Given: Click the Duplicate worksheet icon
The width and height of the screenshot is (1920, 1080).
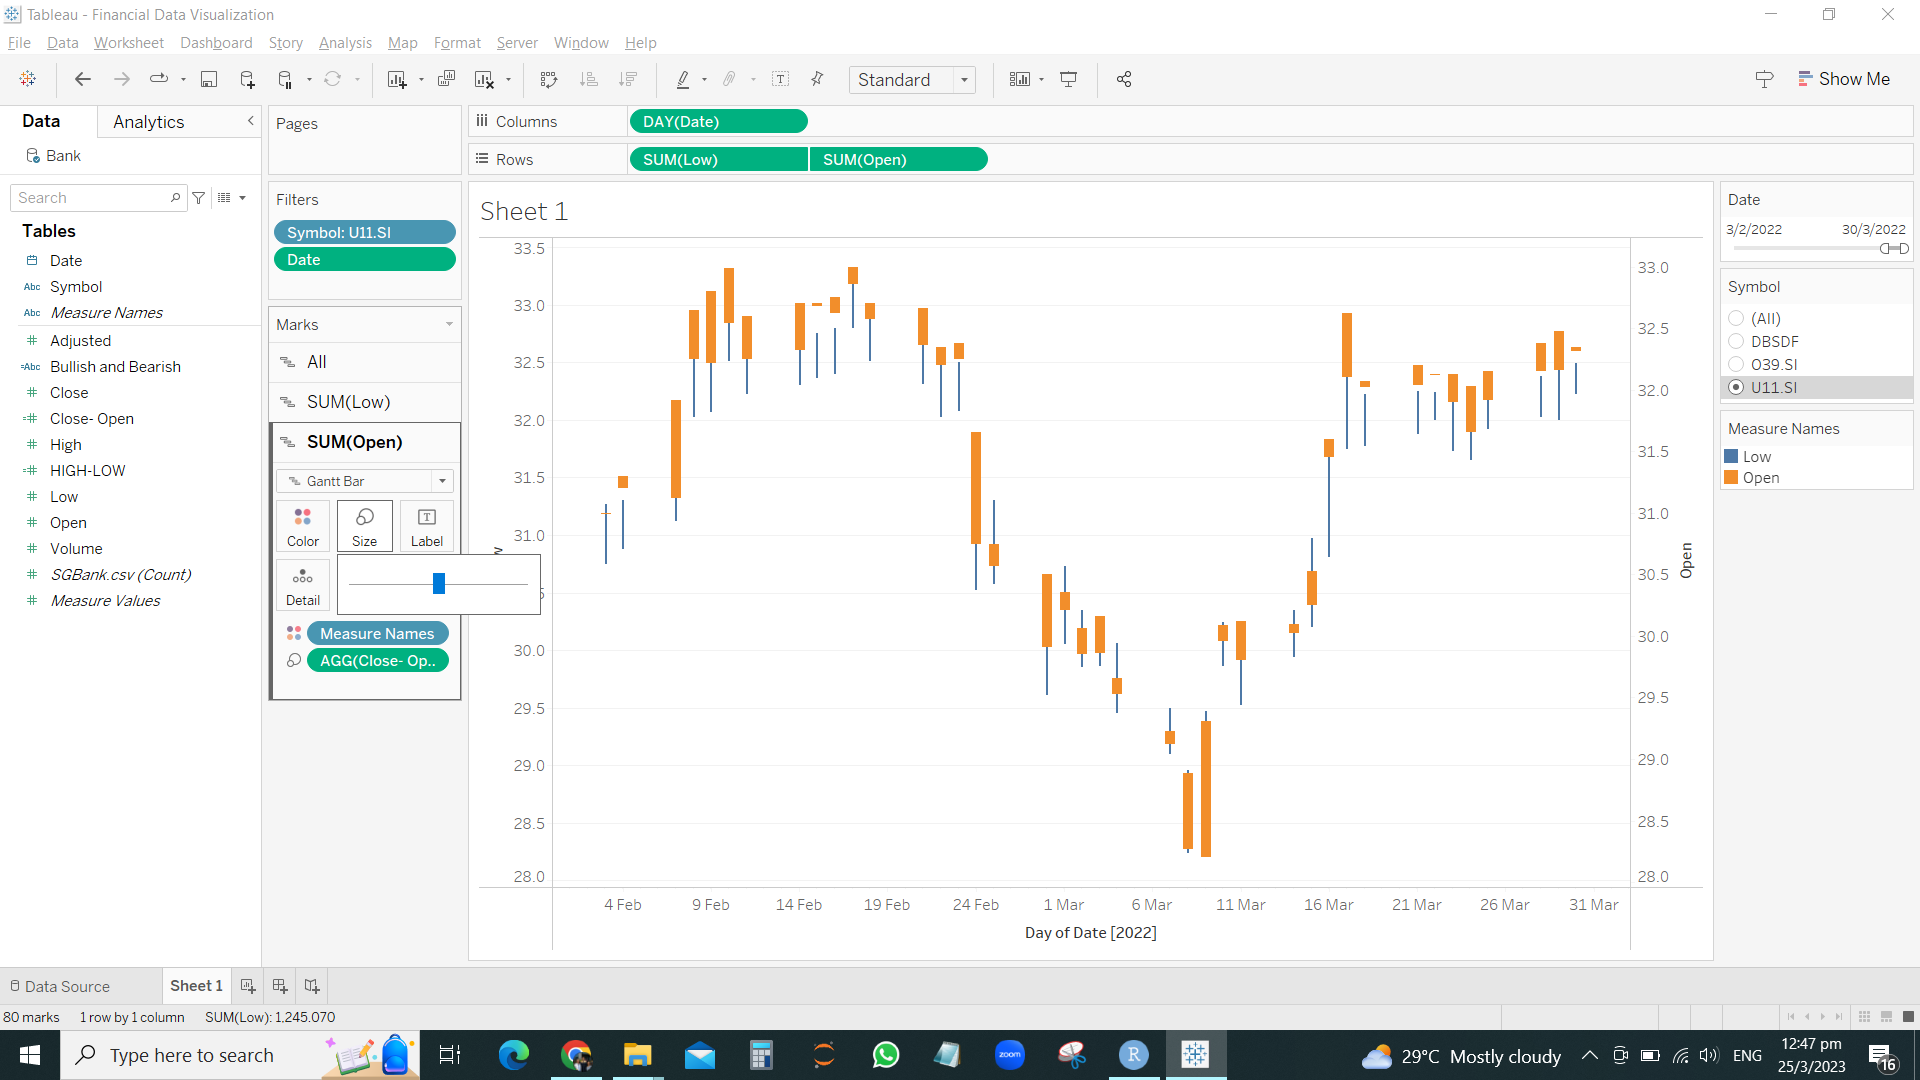Looking at the screenshot, I should (x=447, y=79).
